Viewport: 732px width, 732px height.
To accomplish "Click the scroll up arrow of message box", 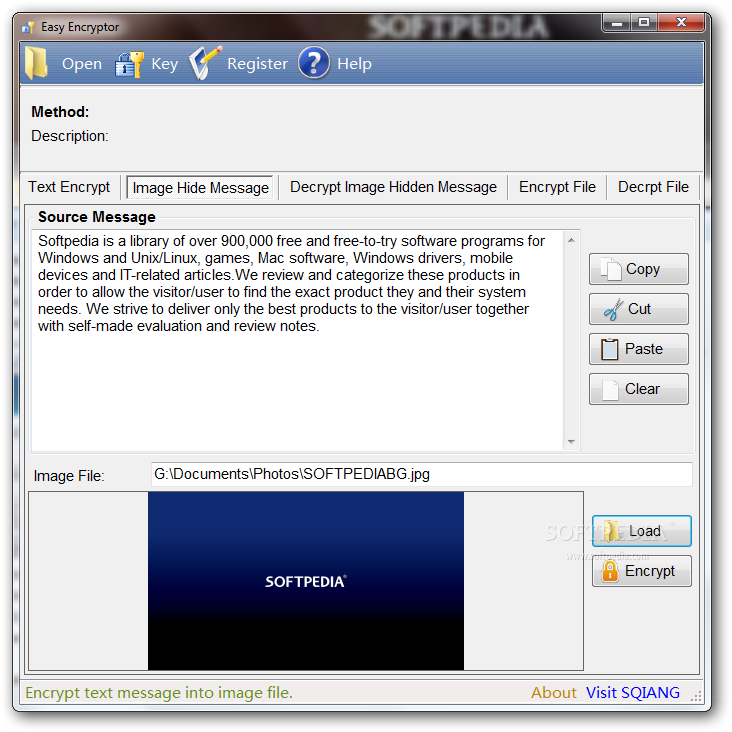I will pos(571,240).
